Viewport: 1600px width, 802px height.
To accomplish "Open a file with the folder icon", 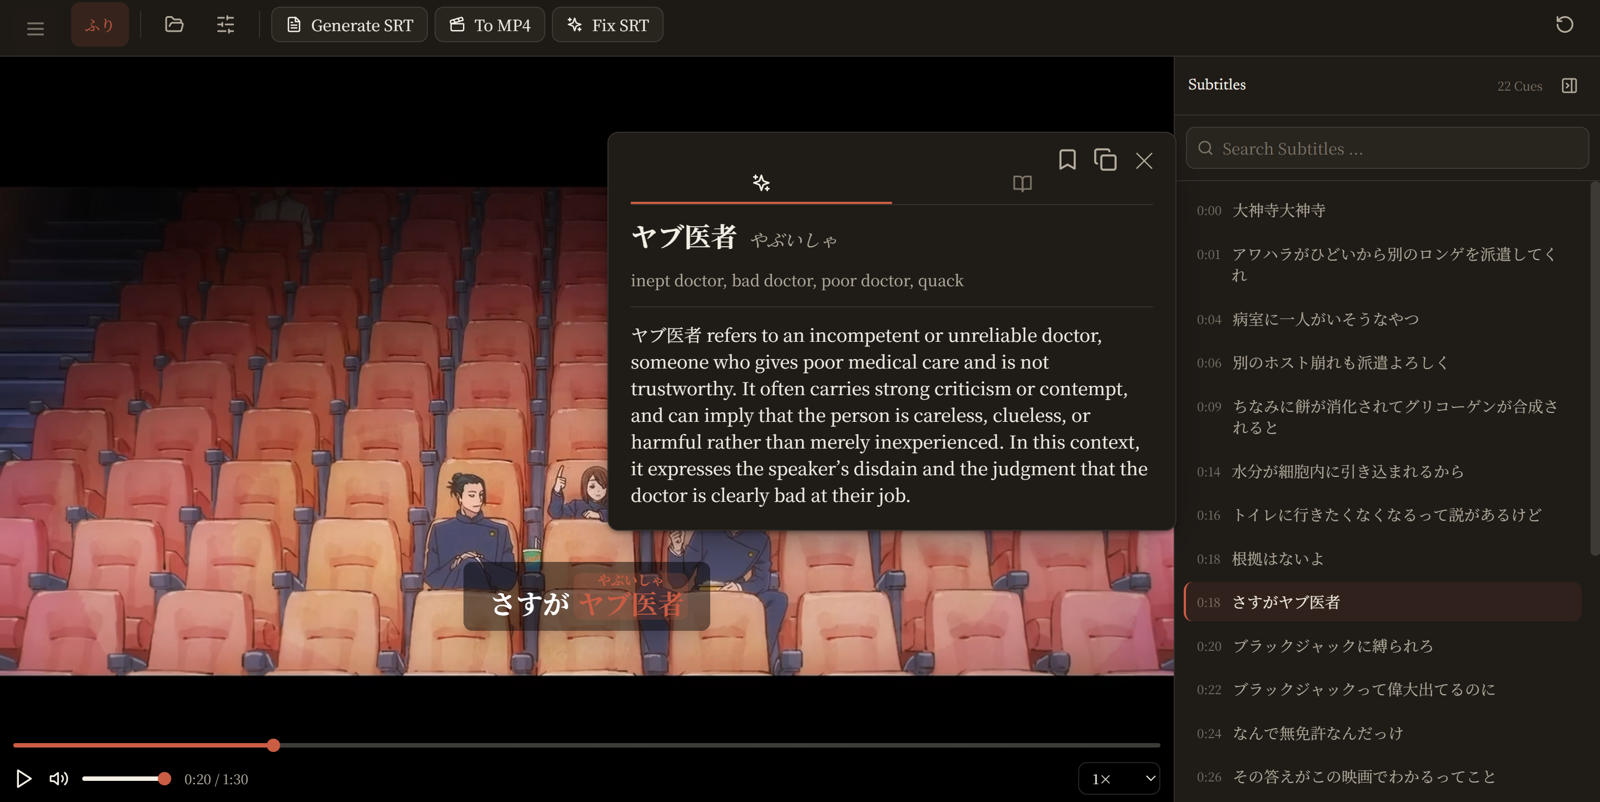I will pos(174,25).
